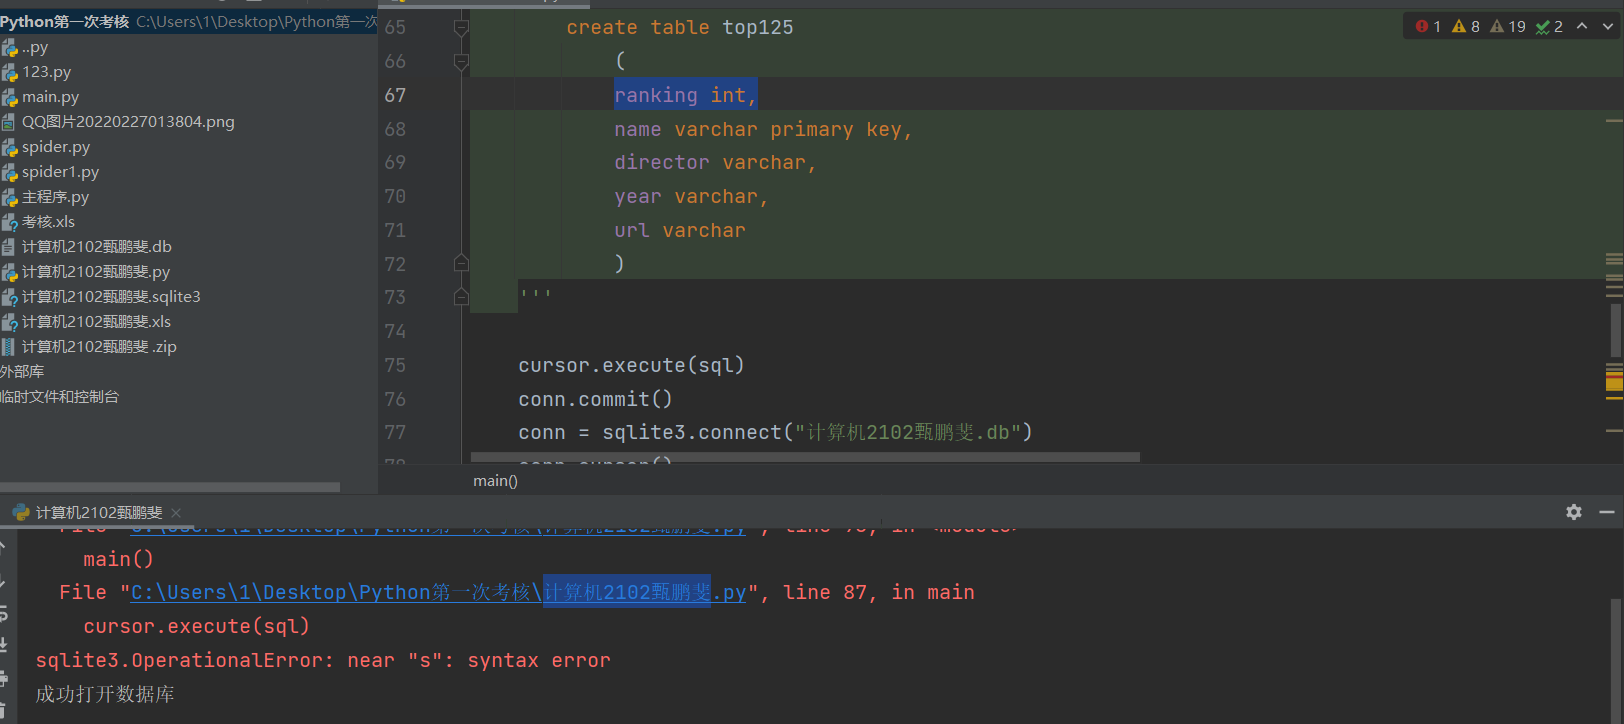Click the weak warning count showing 19

pos(1508,27)
